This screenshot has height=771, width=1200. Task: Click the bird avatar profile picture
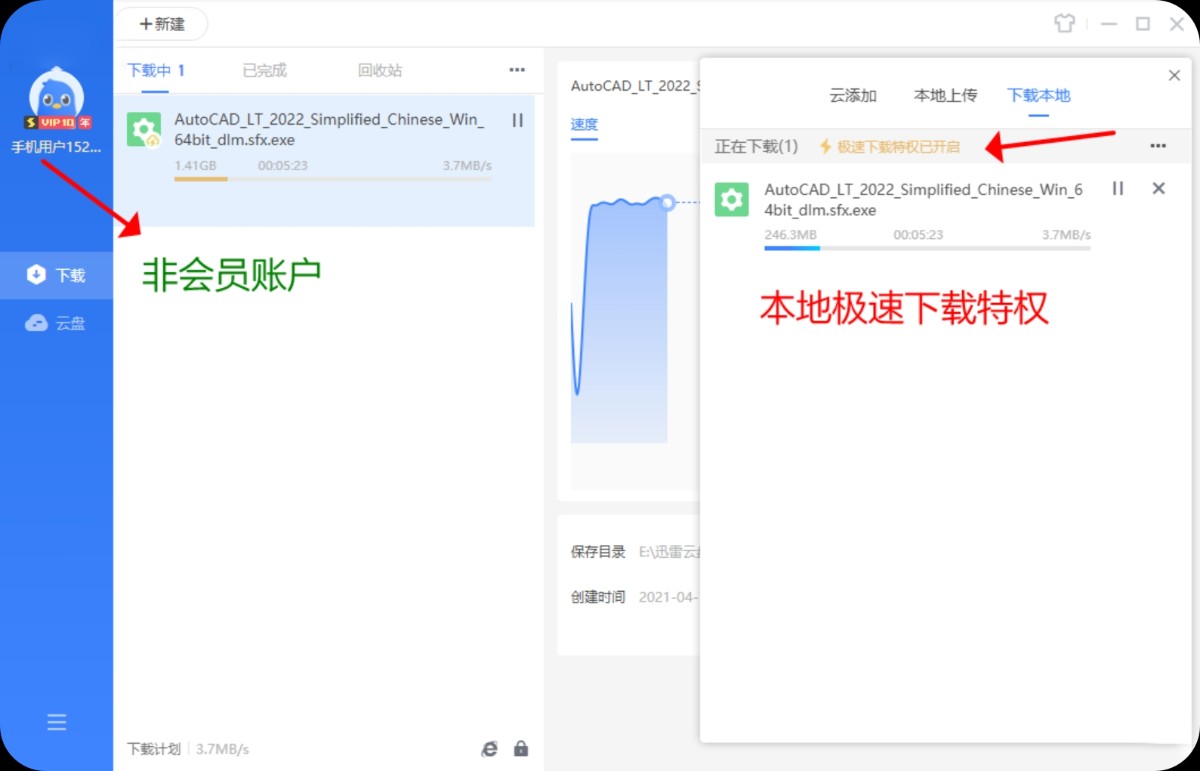[x=56, y=94]
